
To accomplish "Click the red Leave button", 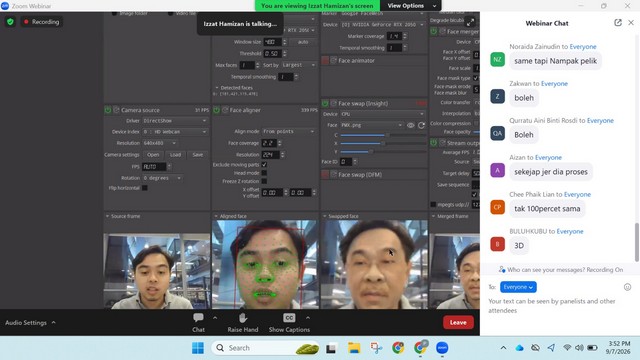I will 458,322.
